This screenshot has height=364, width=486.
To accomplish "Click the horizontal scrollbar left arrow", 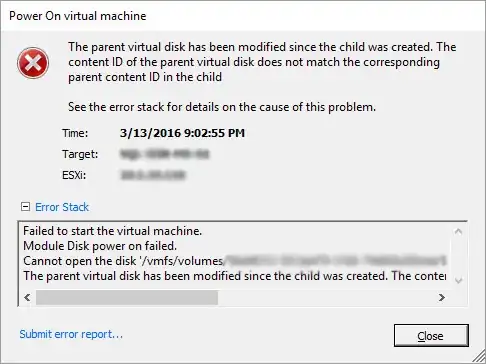I will click(x=27, y=297).
